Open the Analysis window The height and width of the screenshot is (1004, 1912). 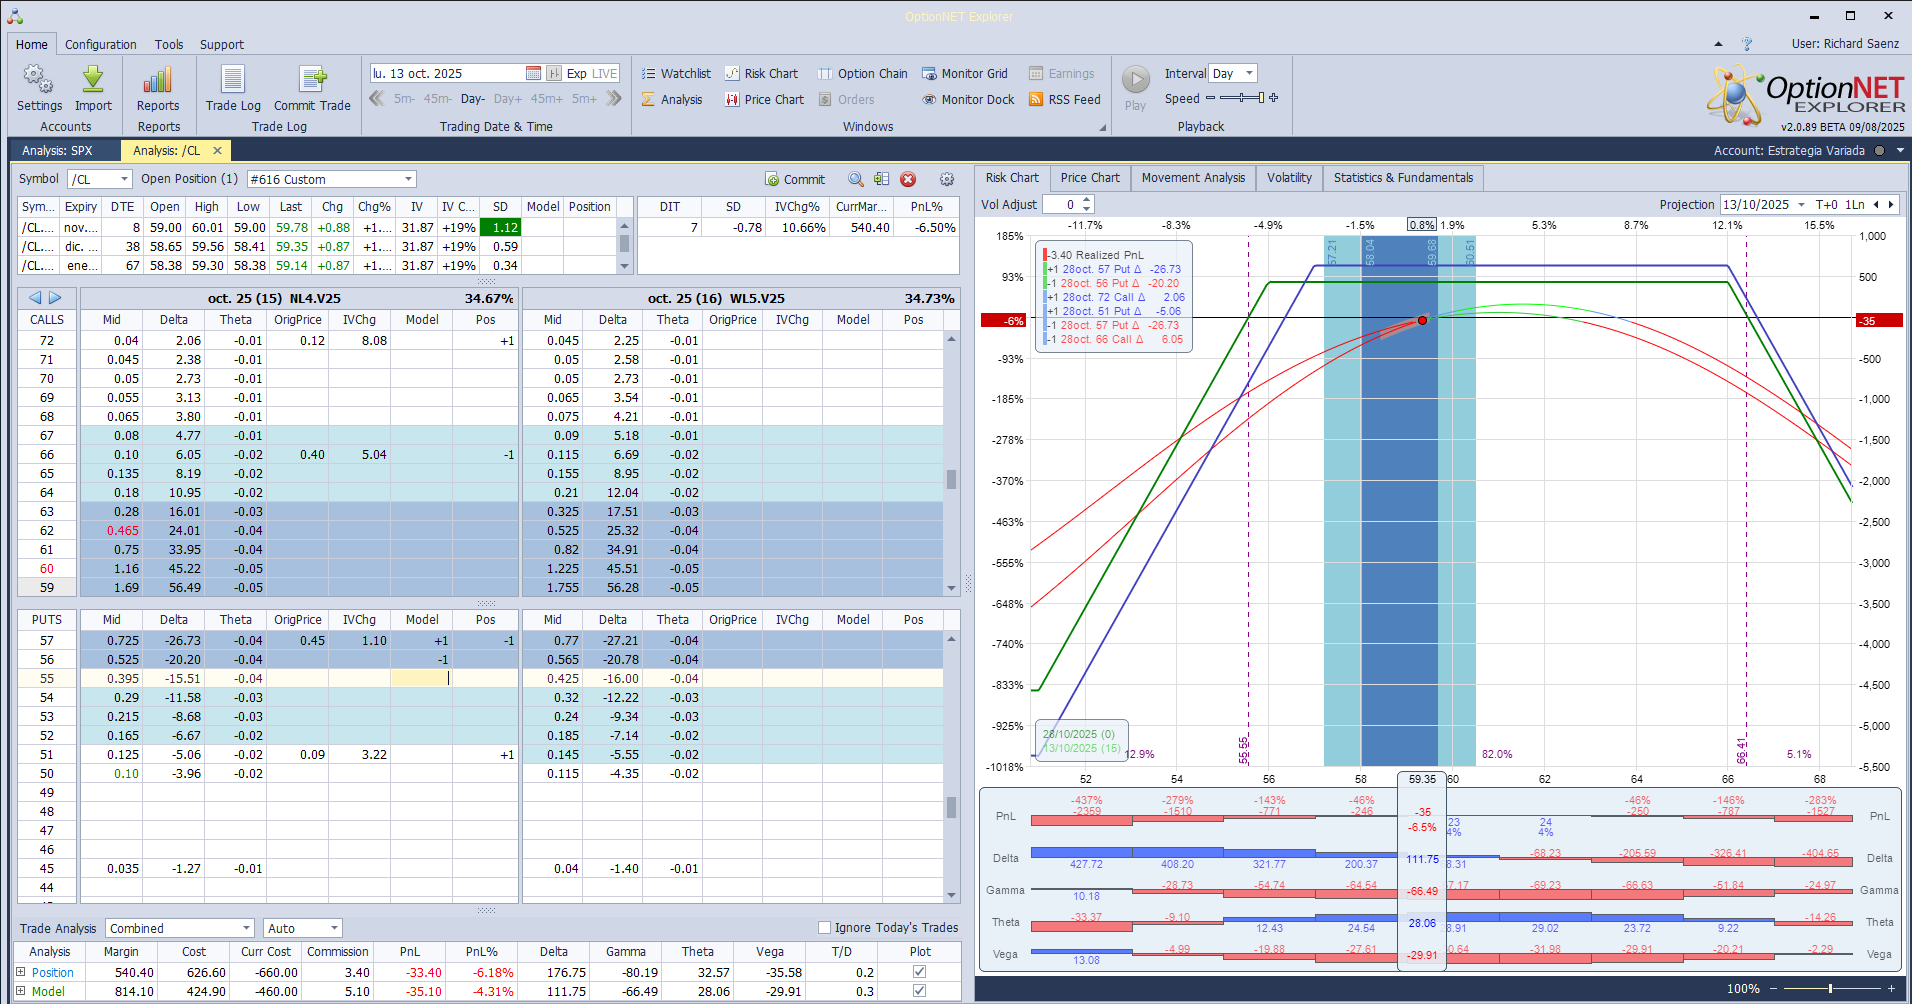coord(672,99)
